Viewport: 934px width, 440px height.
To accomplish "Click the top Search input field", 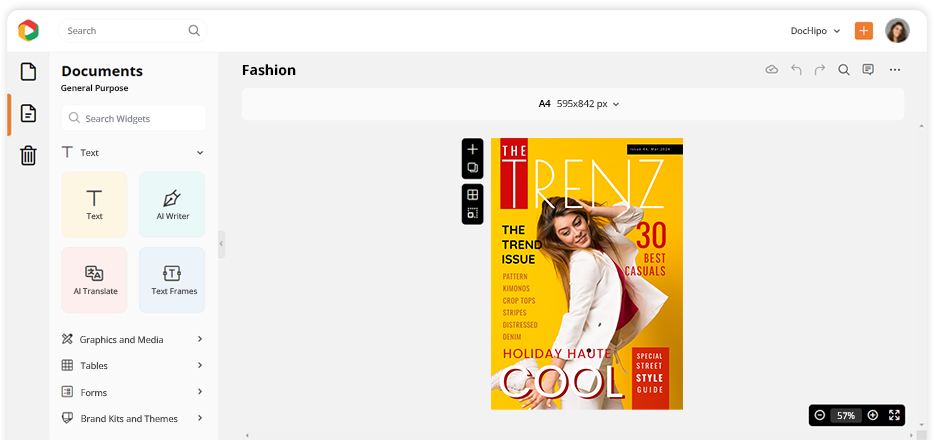I will click(133, 30).
